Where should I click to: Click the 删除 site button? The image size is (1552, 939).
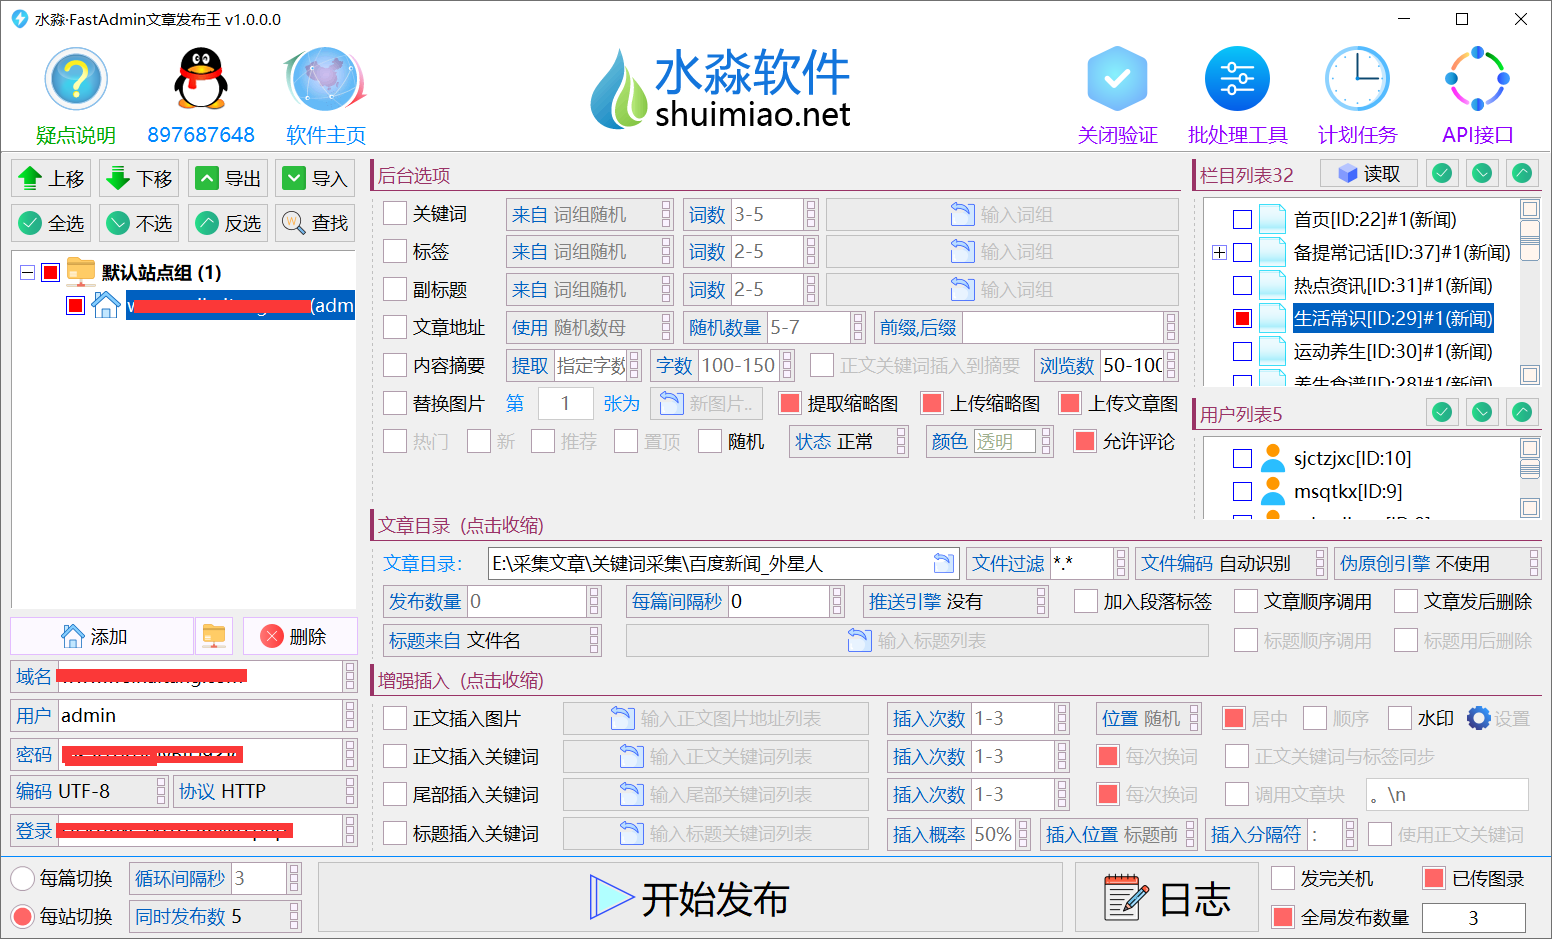[300, 636]
